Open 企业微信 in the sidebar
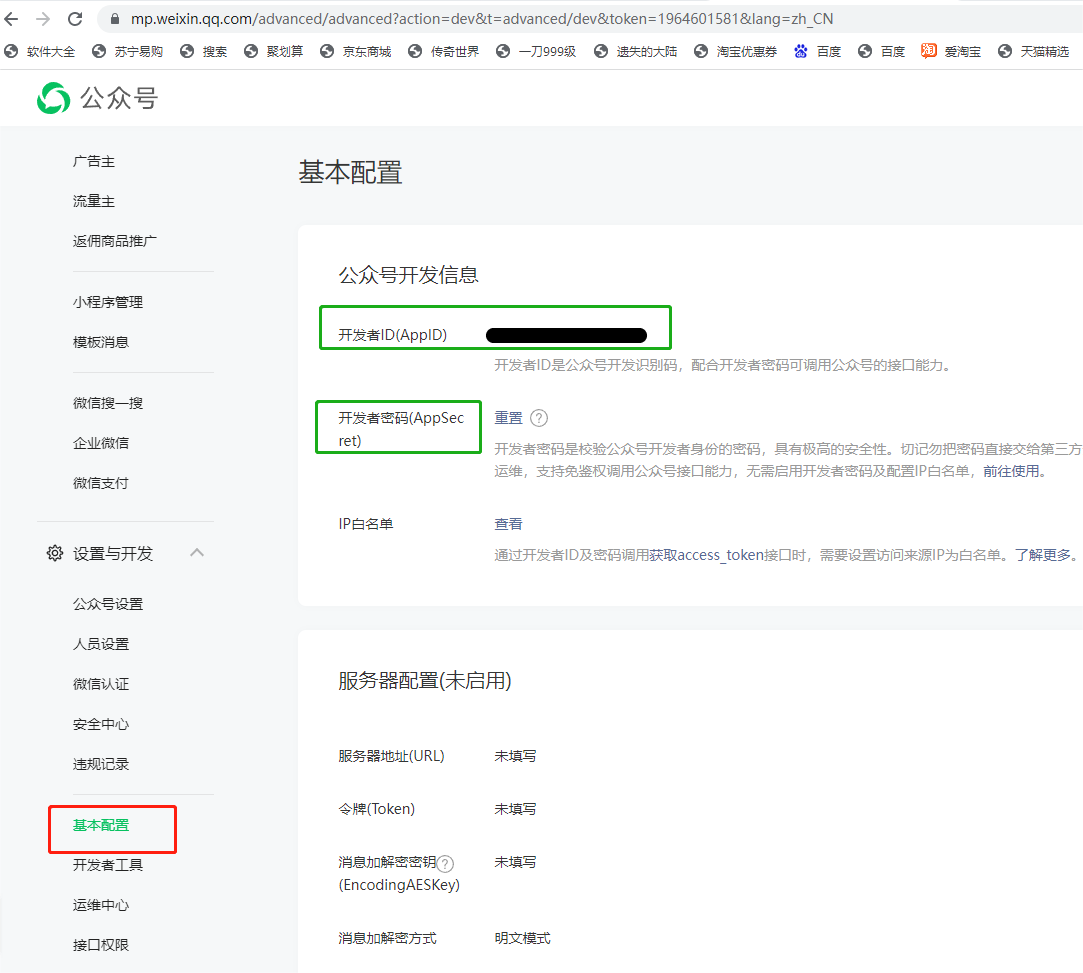 click(101, 443)
